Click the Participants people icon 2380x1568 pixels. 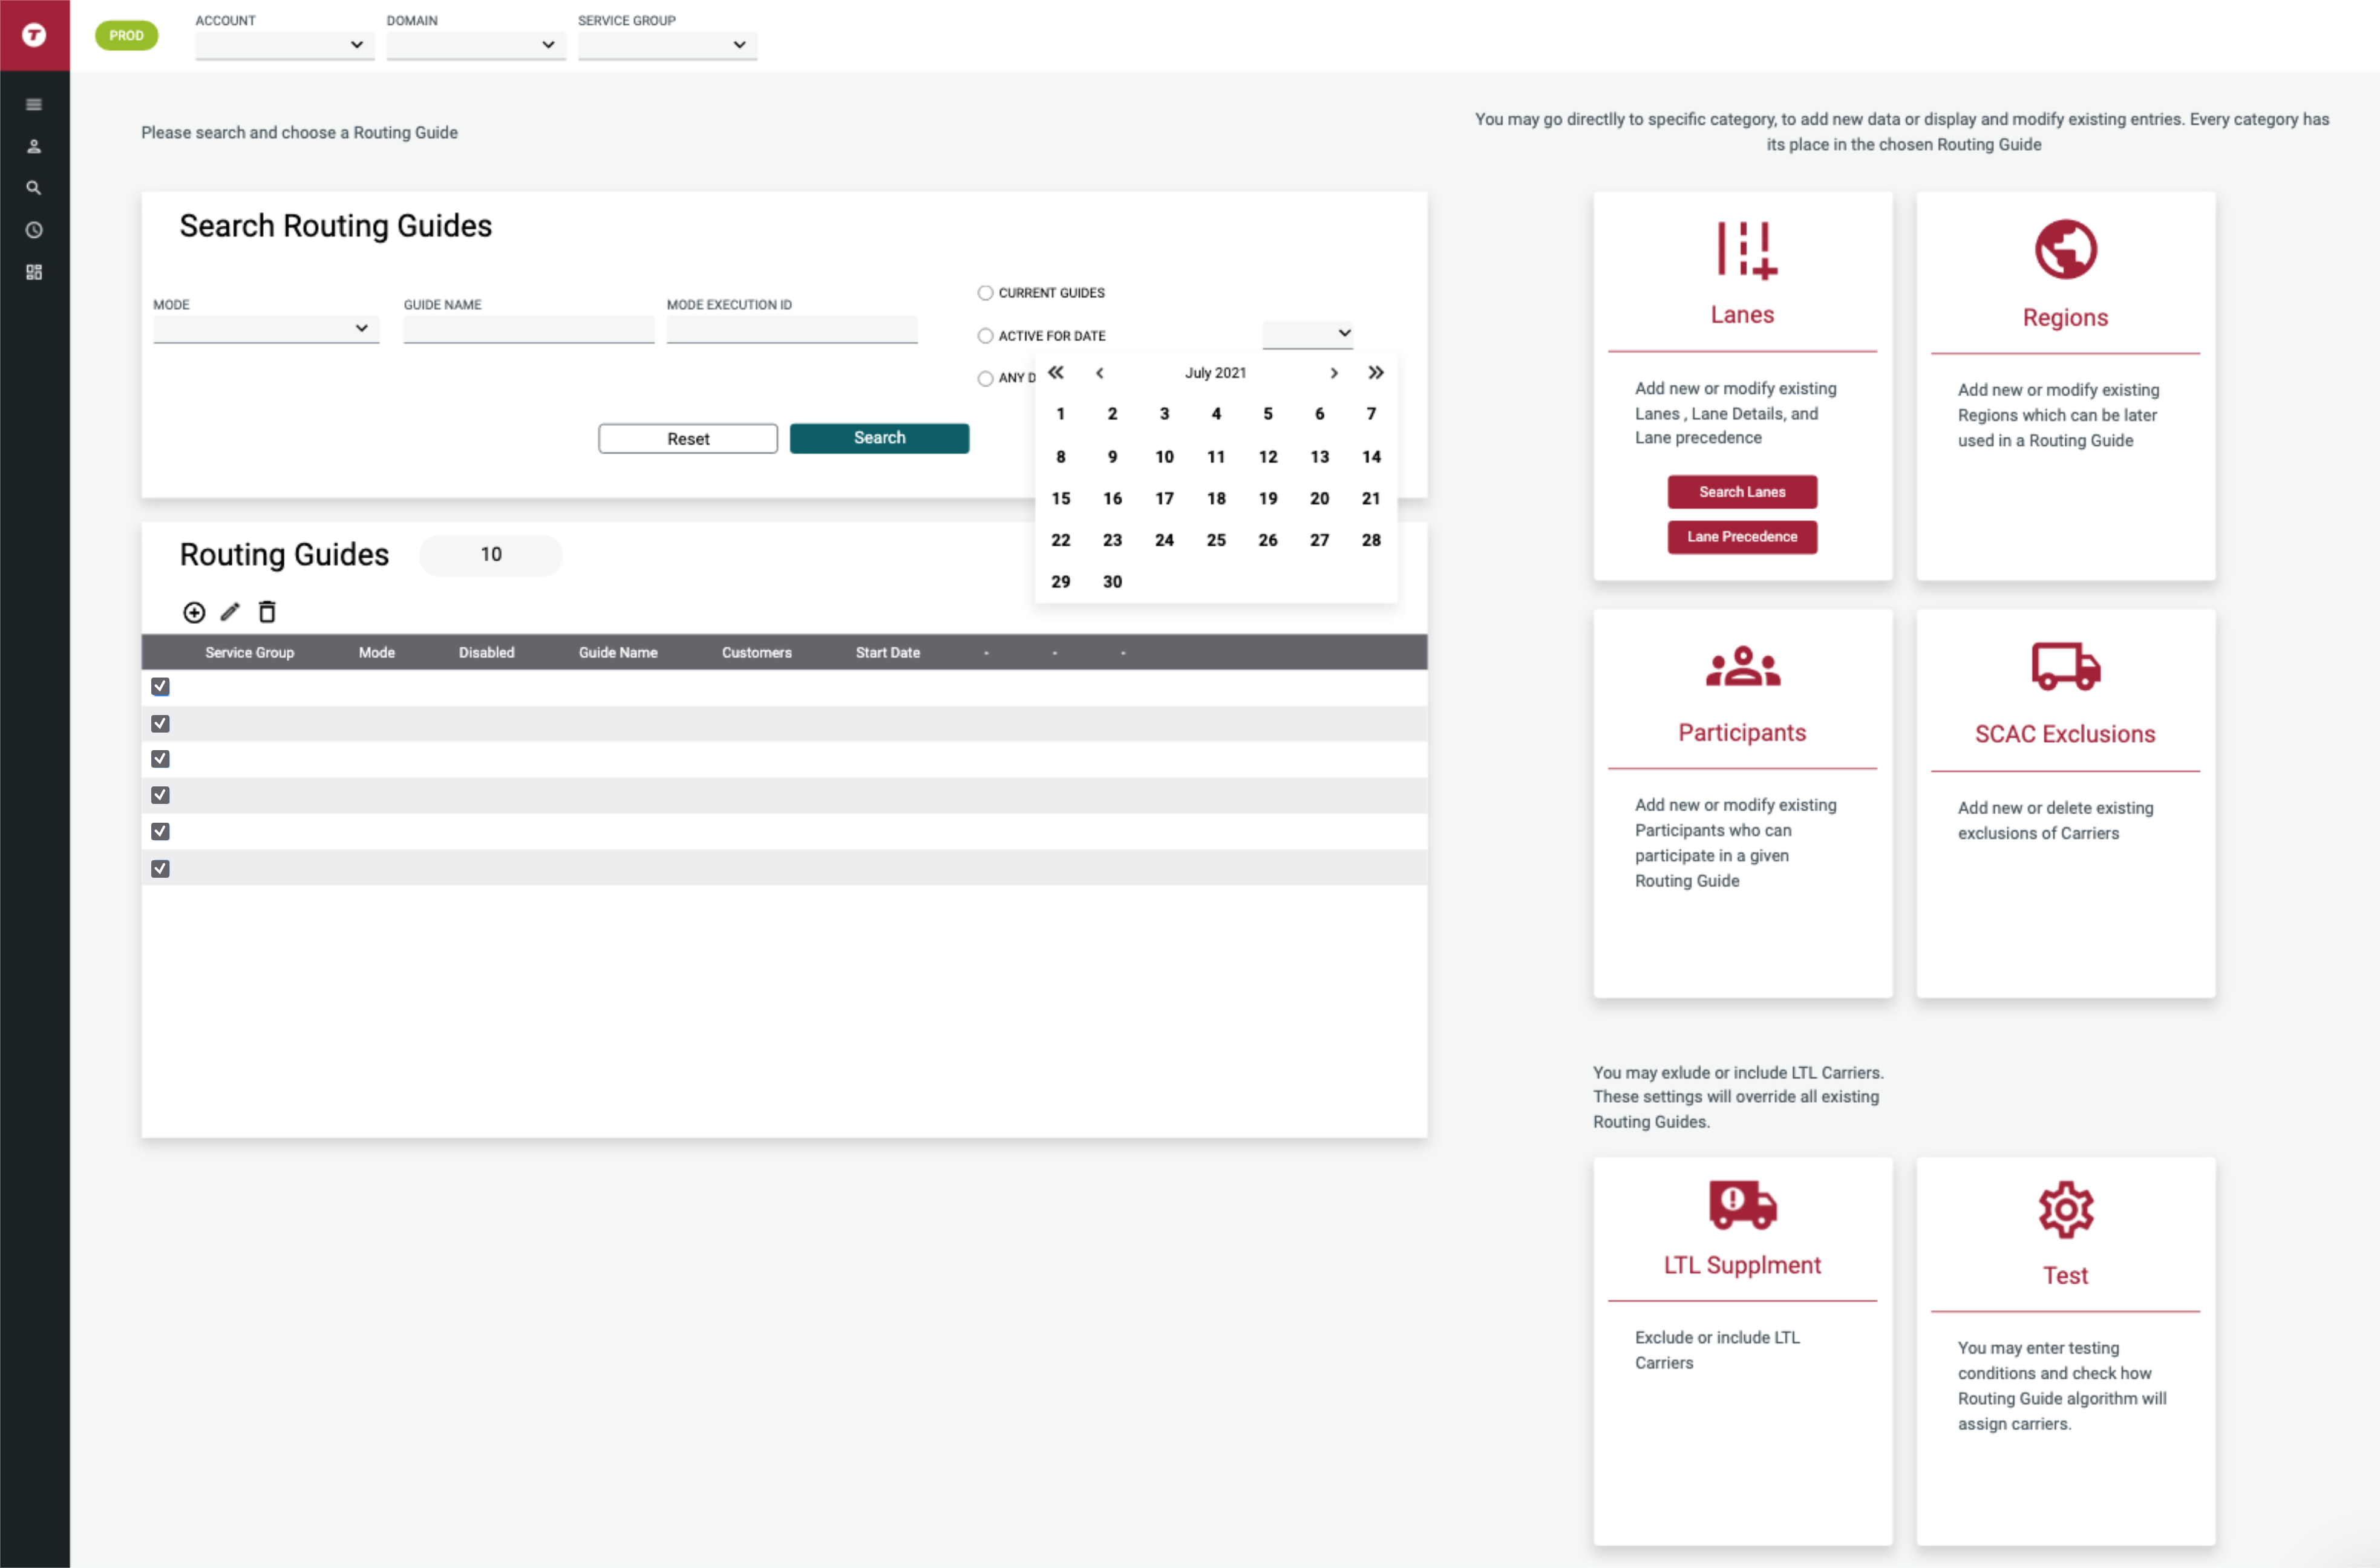1743,666
